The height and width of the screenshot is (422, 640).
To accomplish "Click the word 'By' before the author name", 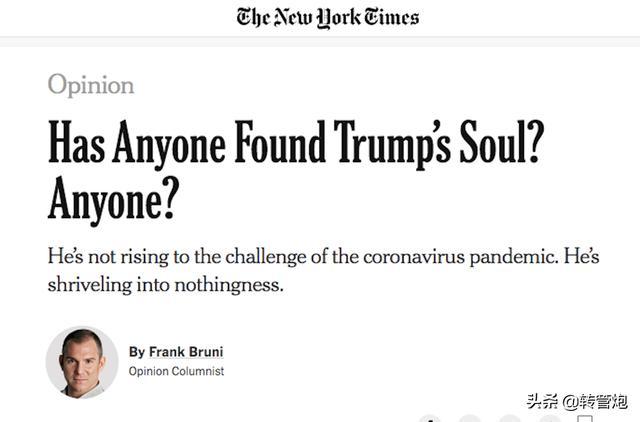I will (x=137, y=352).
